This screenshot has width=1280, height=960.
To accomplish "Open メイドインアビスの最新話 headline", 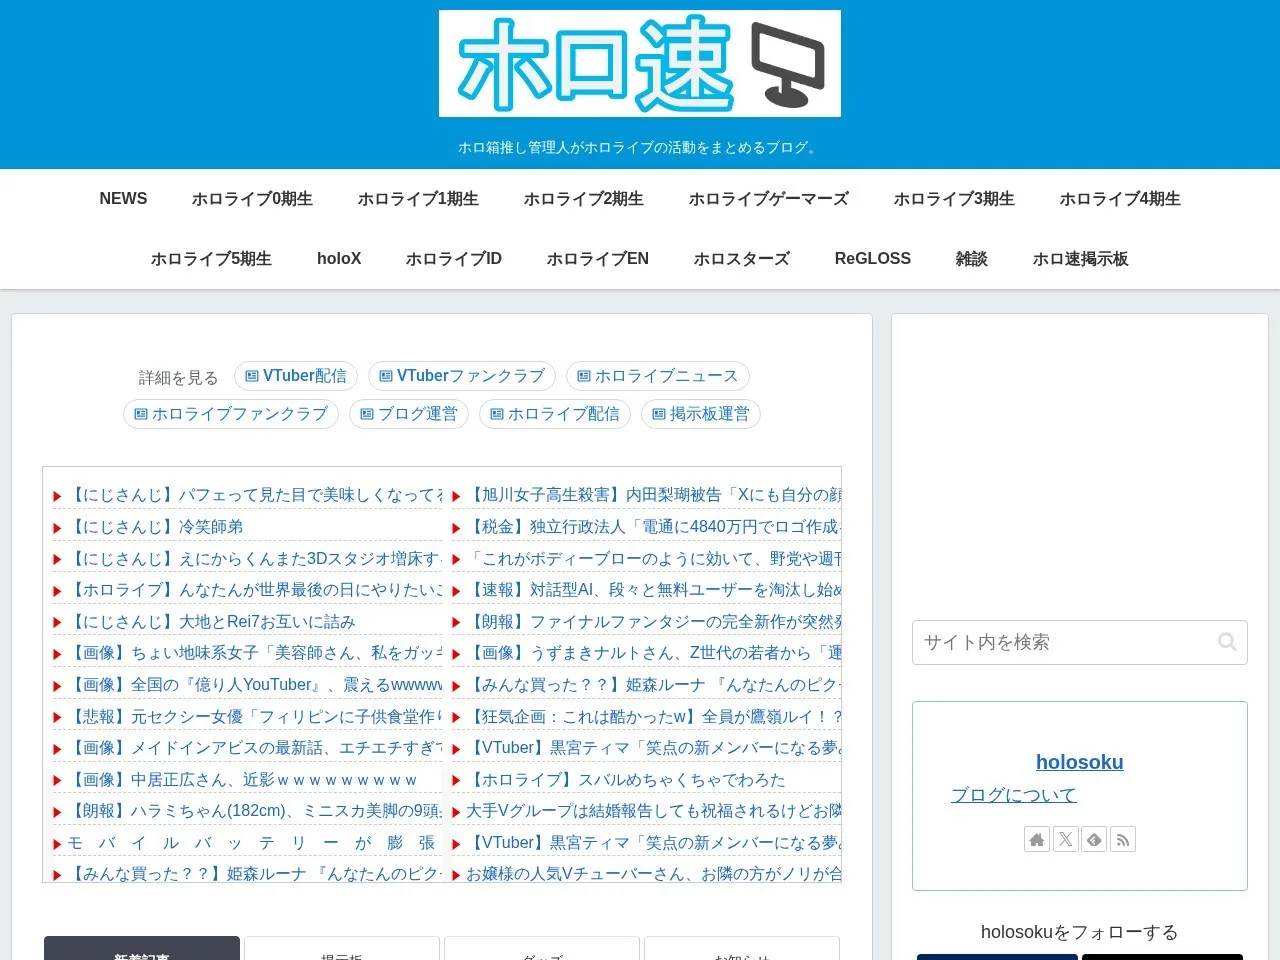I will (255, 748).
